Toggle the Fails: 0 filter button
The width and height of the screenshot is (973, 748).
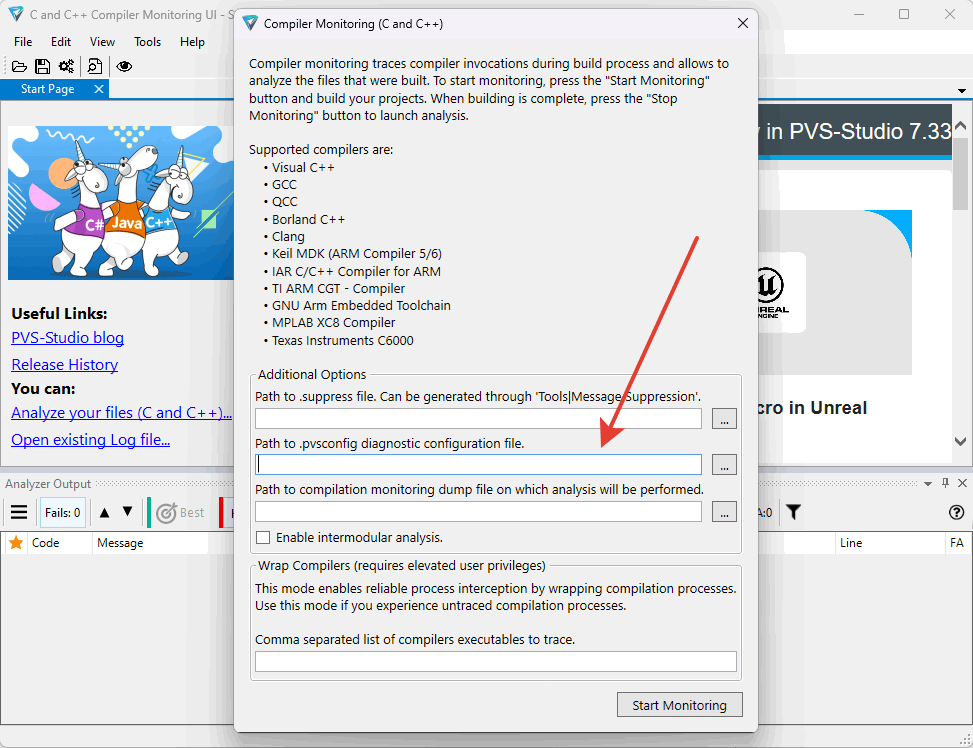(63, 513)
